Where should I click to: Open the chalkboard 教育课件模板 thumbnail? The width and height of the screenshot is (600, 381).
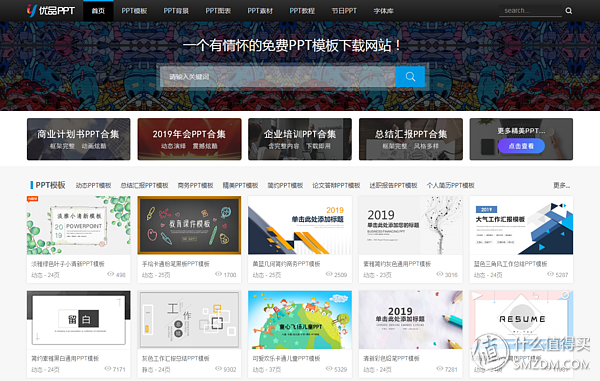coord(189,225)
